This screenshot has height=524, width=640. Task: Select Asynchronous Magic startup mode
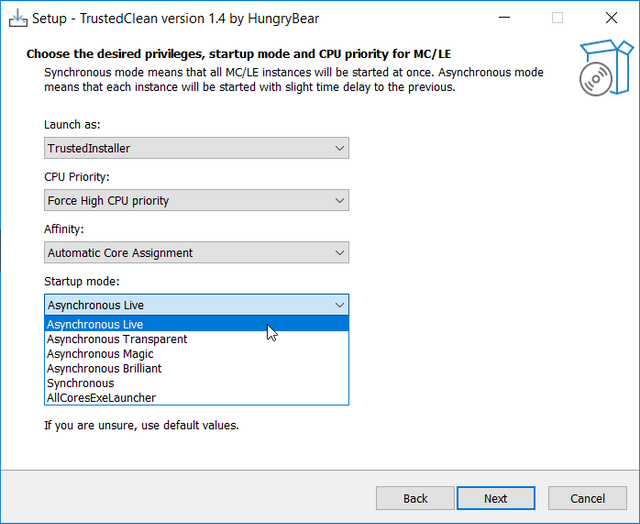pos(100,354)
